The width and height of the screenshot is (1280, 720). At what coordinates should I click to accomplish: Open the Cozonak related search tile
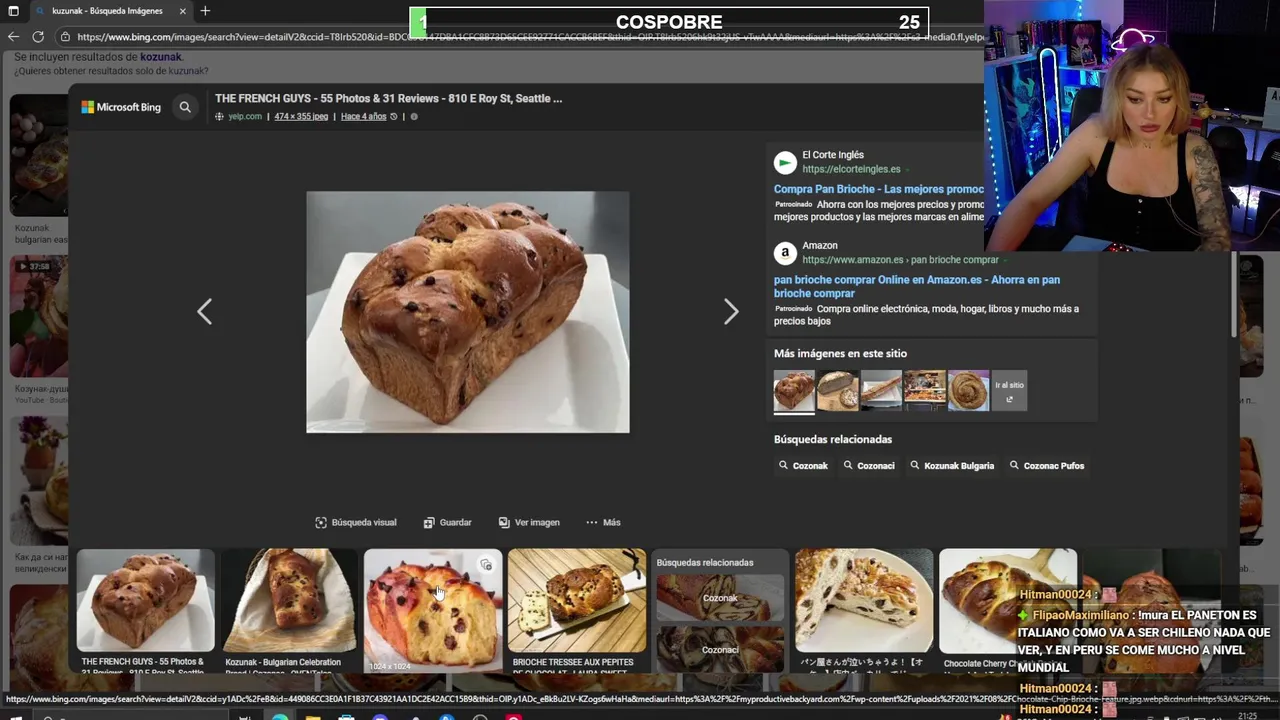(720, 598)
